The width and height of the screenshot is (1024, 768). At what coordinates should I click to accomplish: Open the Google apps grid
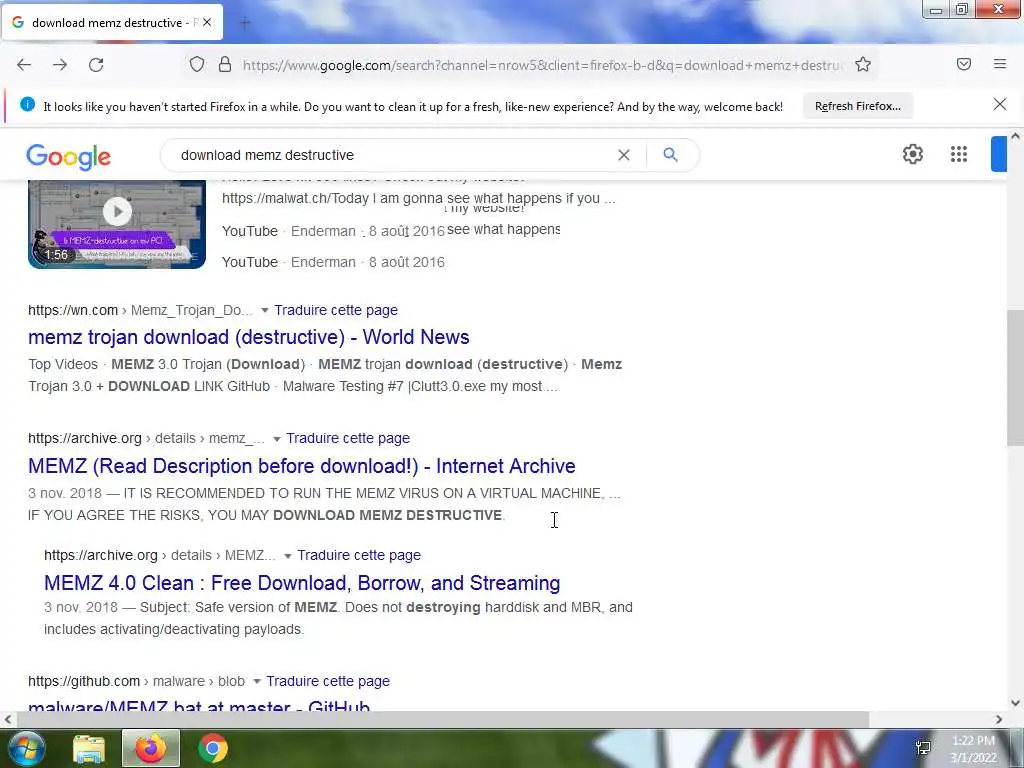[x=959, y=154]
